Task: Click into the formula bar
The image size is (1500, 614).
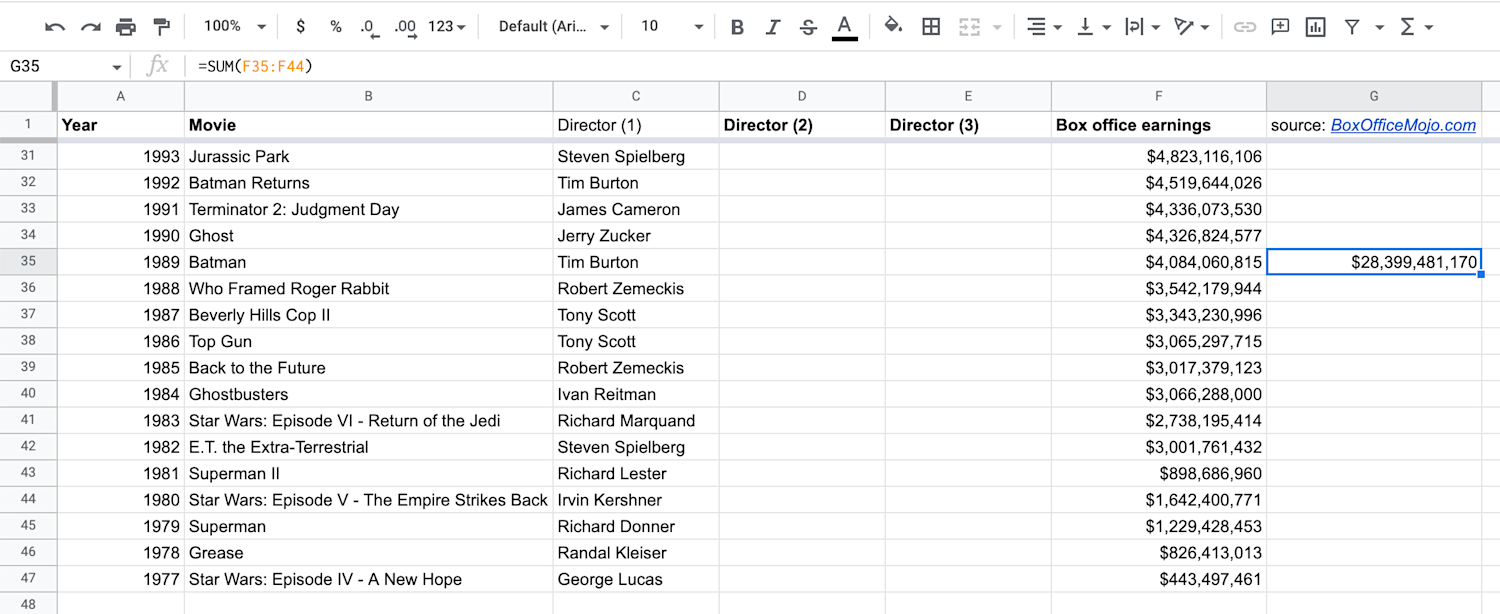Action: pos(840,67)
